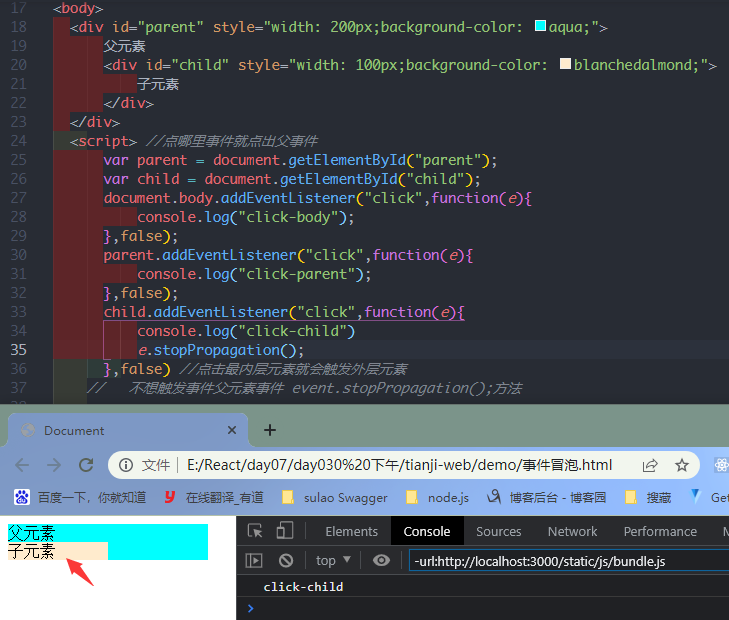
Task: Toggle the console sidebar icon
Action: click(254, 561)
